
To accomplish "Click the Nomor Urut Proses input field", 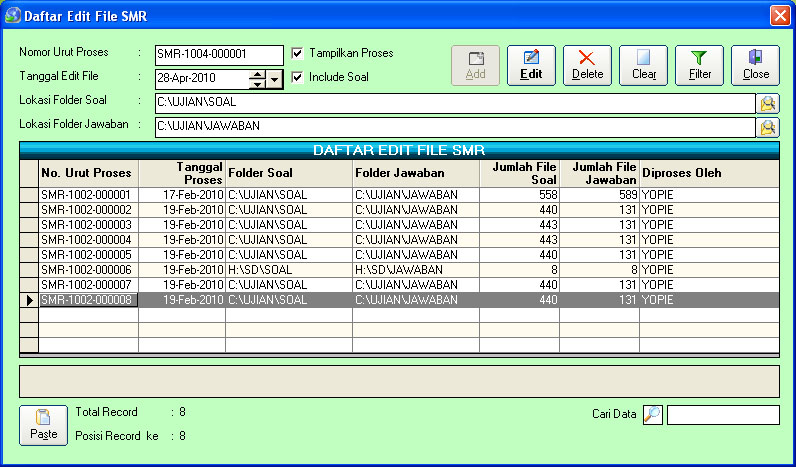I will click(x=219, y=54).
